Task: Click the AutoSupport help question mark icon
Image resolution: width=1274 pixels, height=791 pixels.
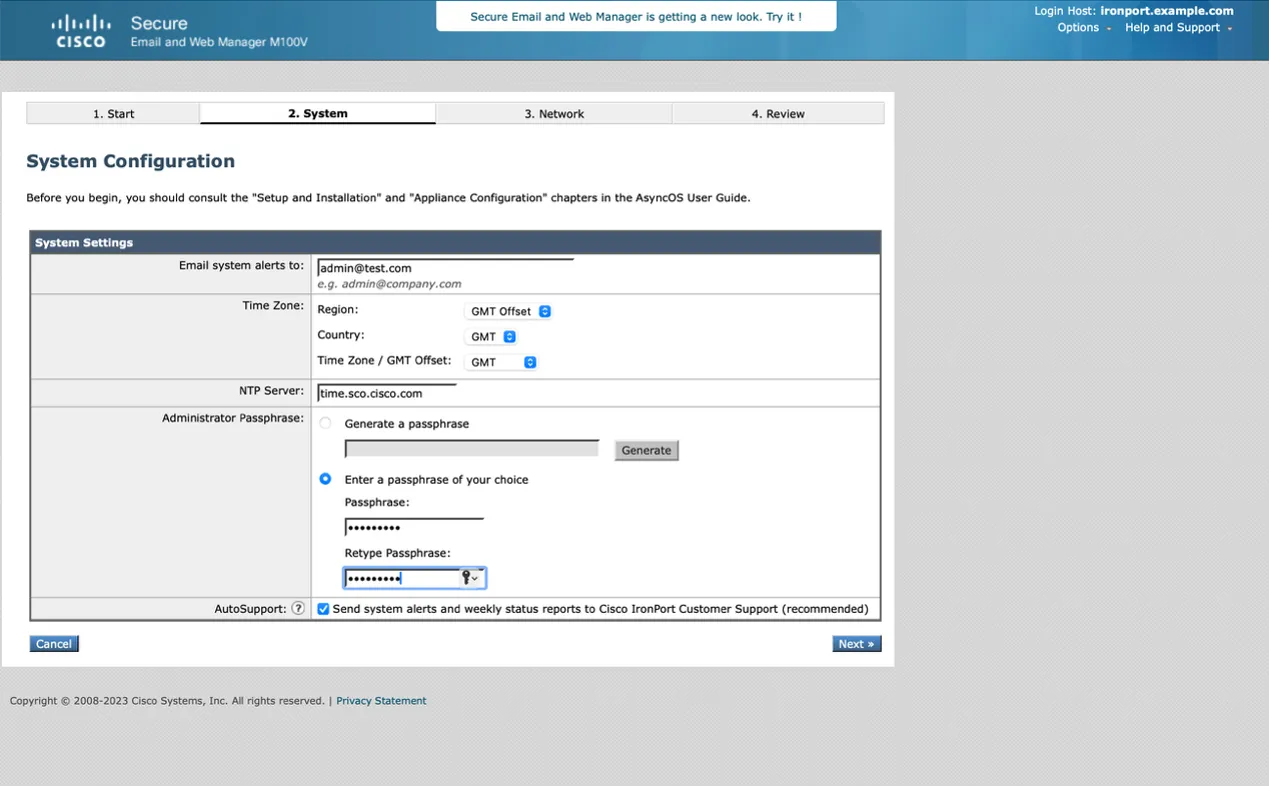Action: 298,608
